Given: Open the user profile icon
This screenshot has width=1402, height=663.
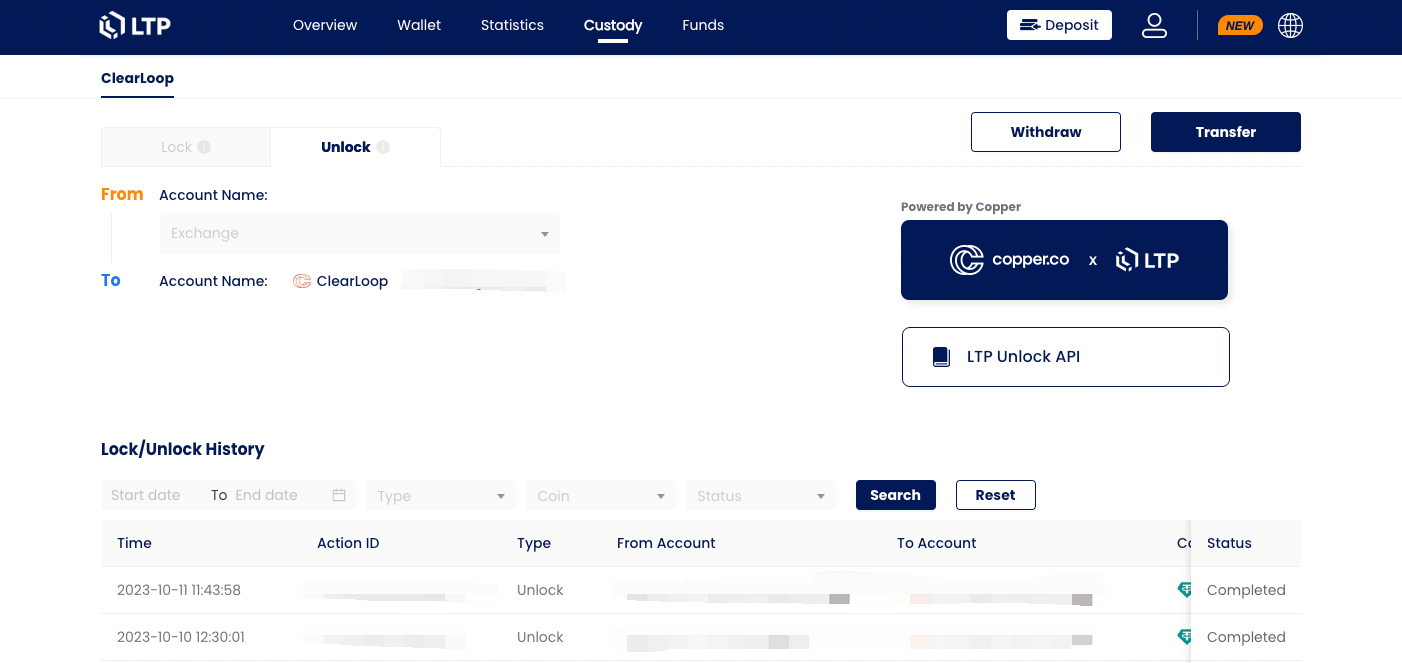Looking at the screenshot, I should point(1154,25).
